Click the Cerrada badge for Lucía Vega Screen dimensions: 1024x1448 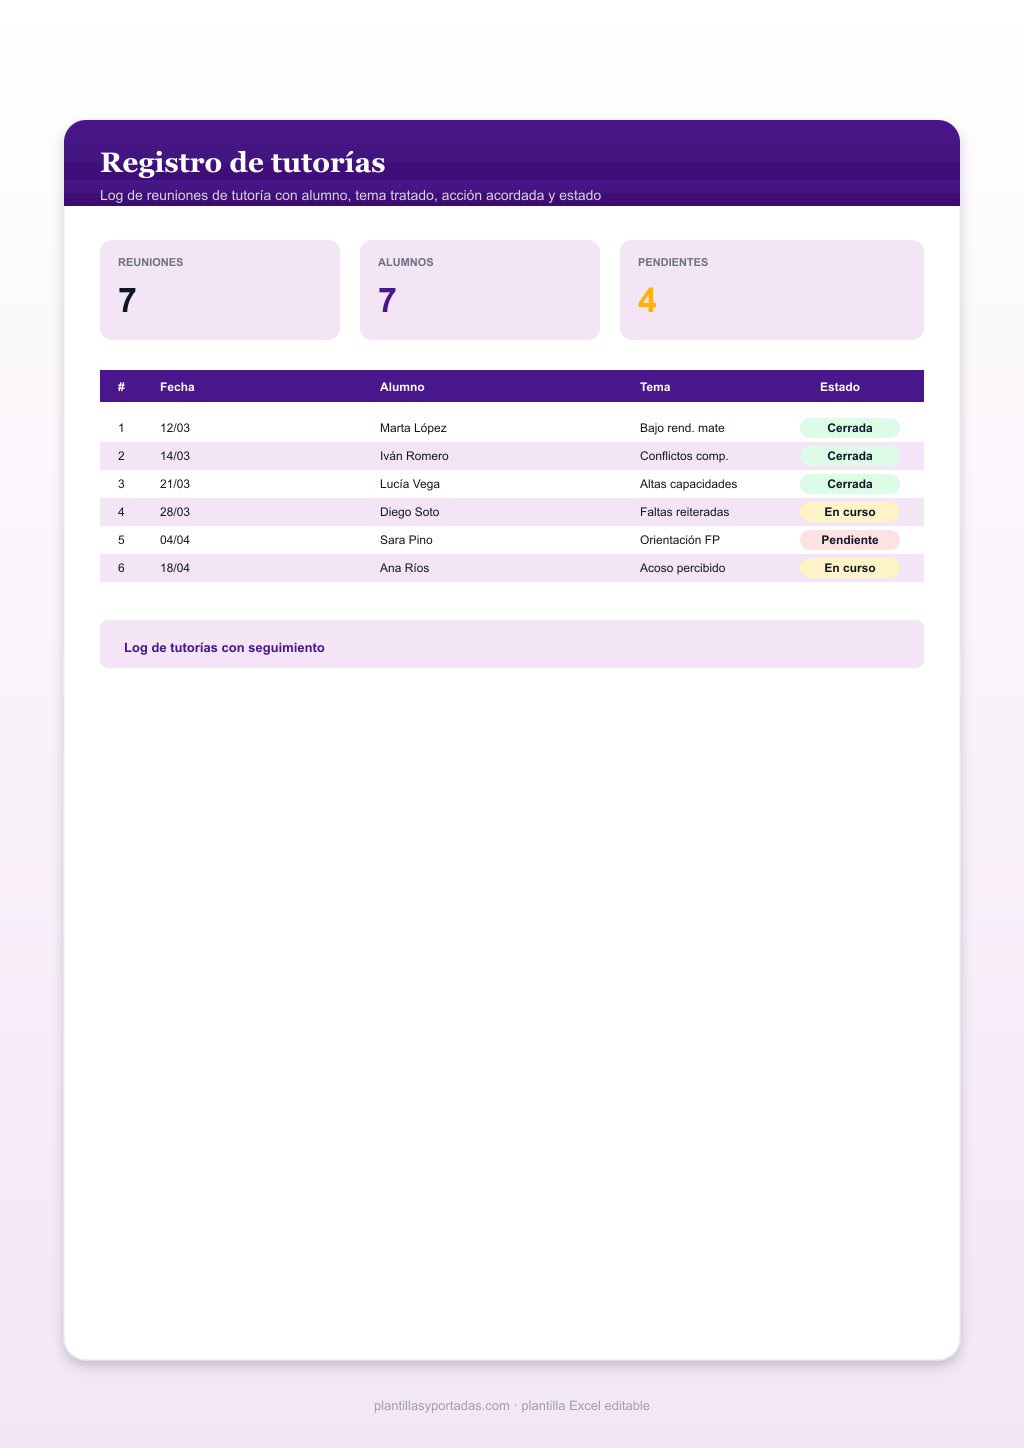point(850,484)
